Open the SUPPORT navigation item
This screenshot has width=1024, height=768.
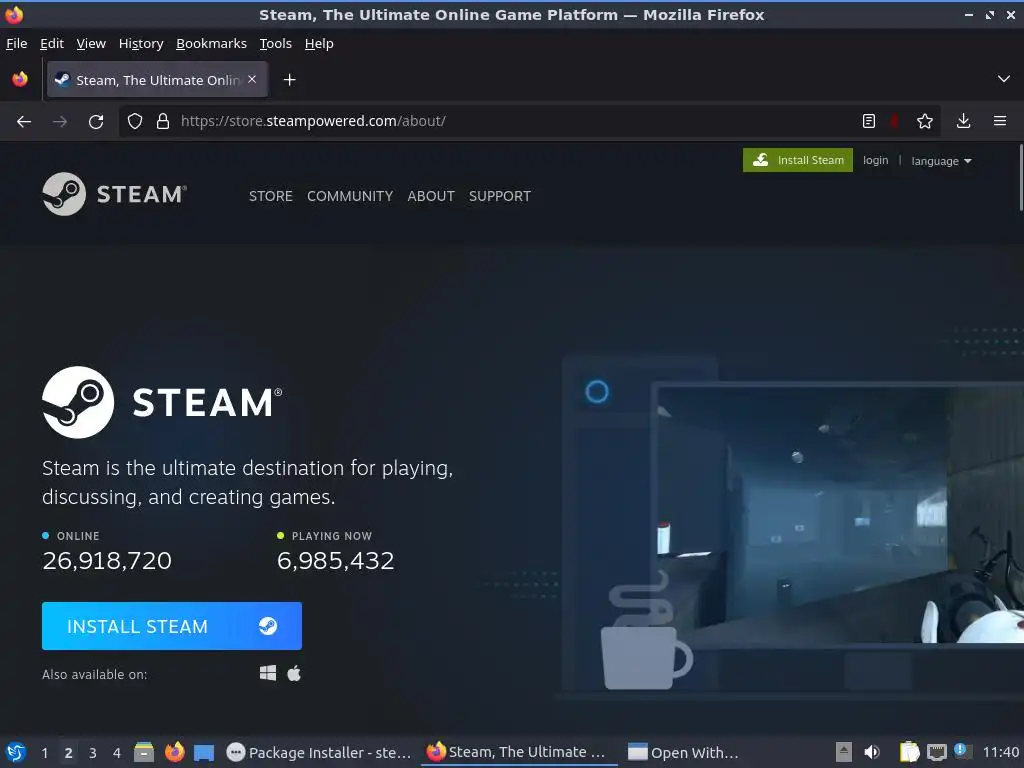(500, 196)
